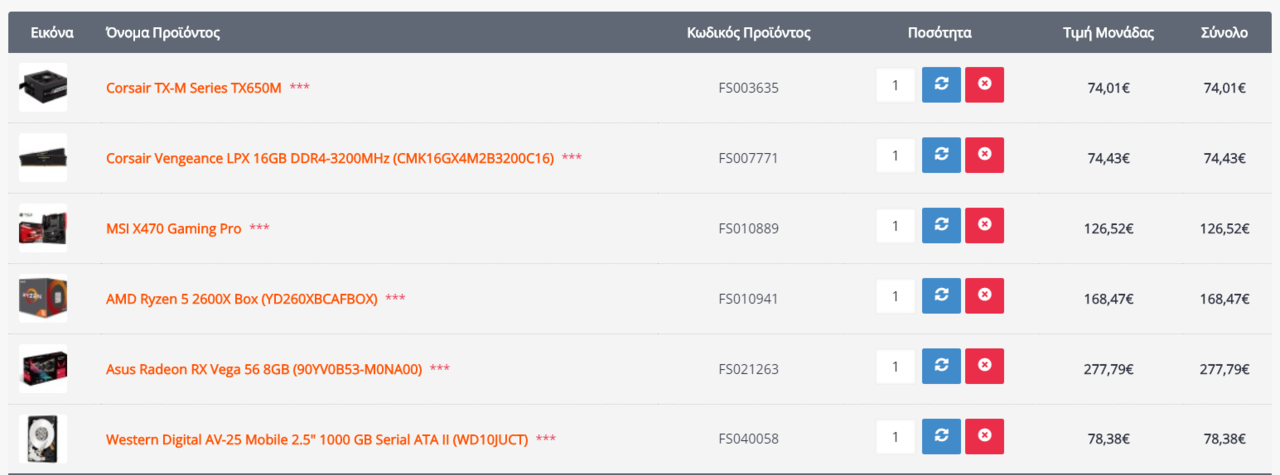Open Asus Radeon RX Vega 56 8GB link
This screenshot has height=475, width=1280.
coord(264,369)
